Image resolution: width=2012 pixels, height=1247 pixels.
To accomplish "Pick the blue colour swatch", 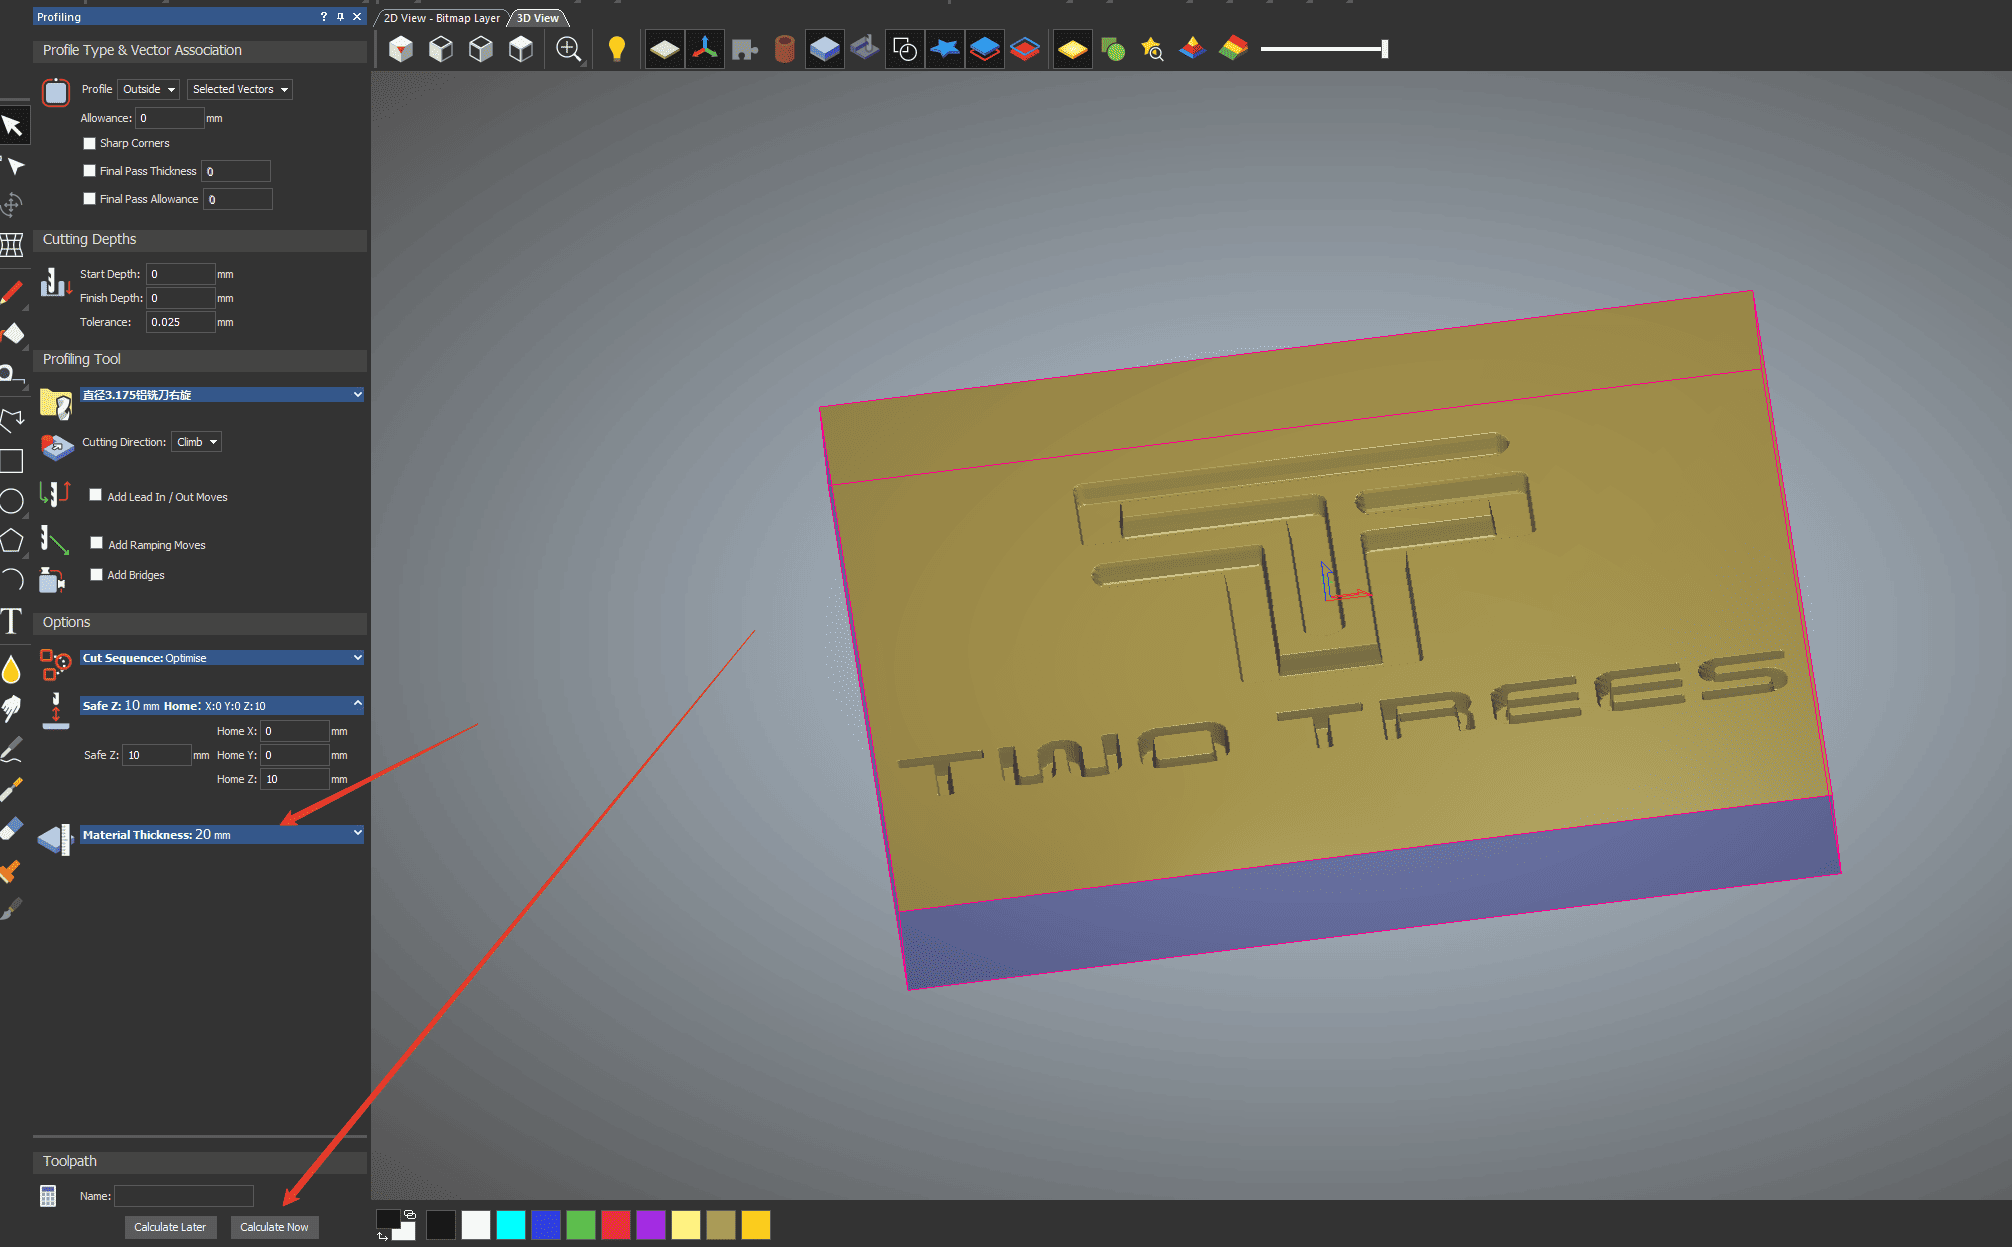I will (546, 1225).
